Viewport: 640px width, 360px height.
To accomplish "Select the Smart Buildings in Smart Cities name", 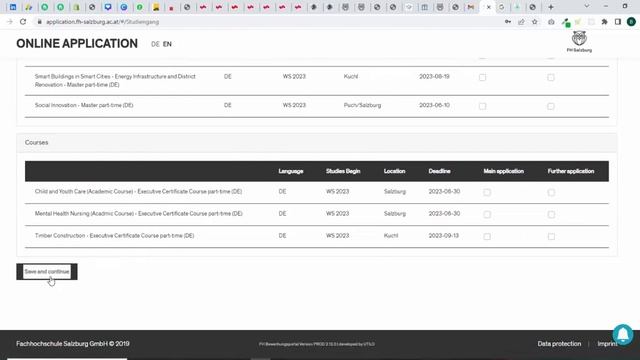I will [x=115, y=80].
